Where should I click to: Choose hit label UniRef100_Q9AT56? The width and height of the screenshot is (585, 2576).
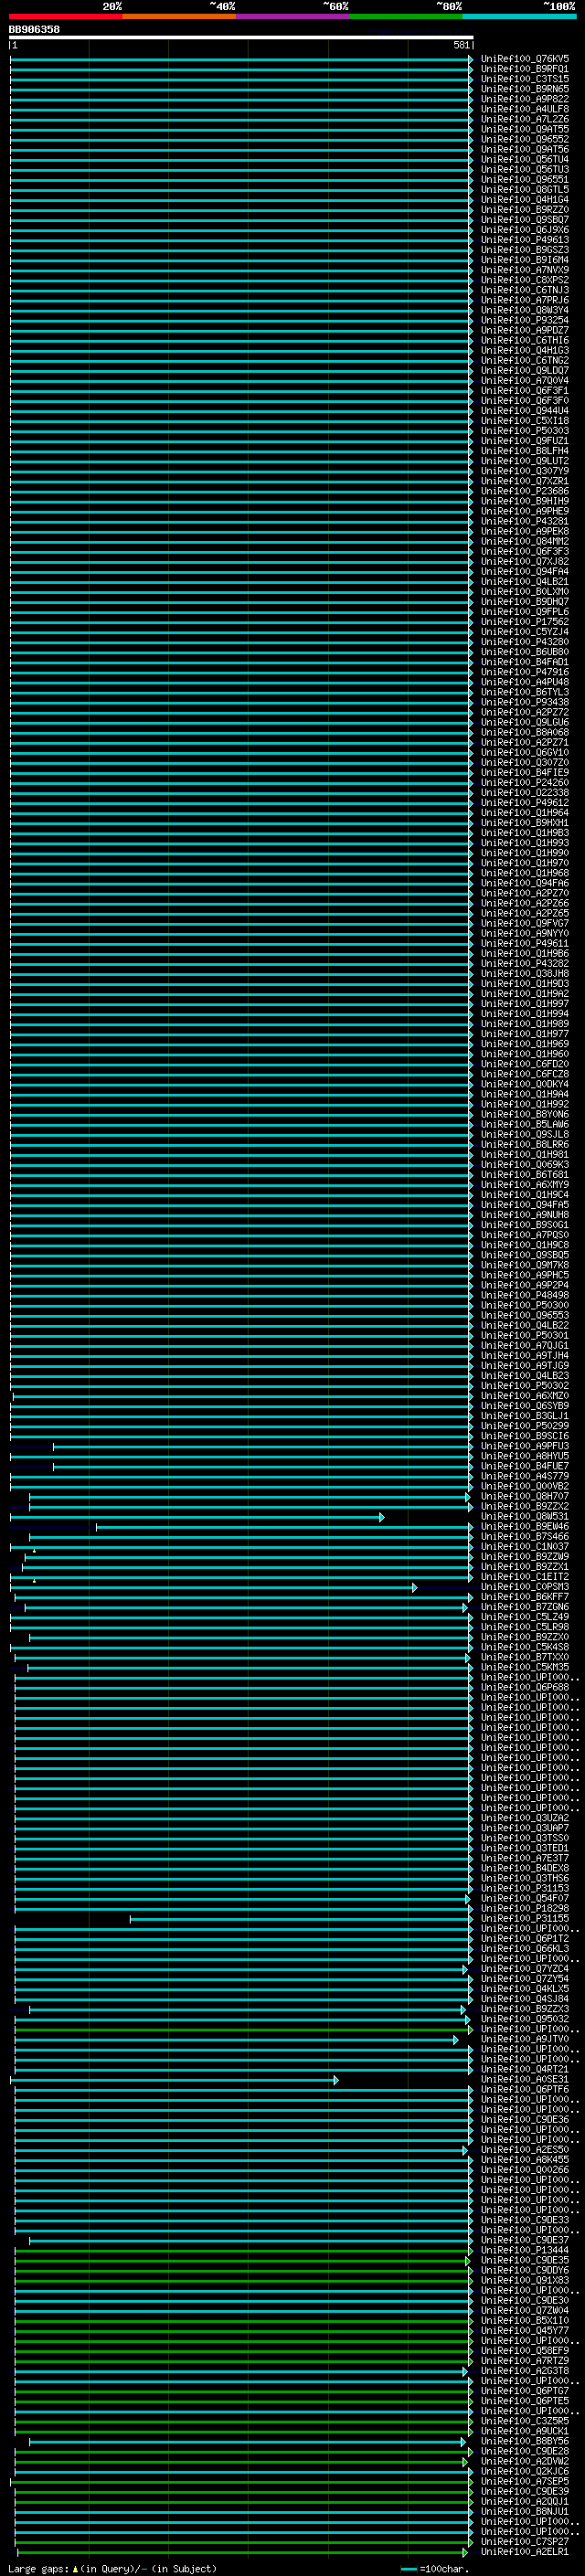click(524, 149)
